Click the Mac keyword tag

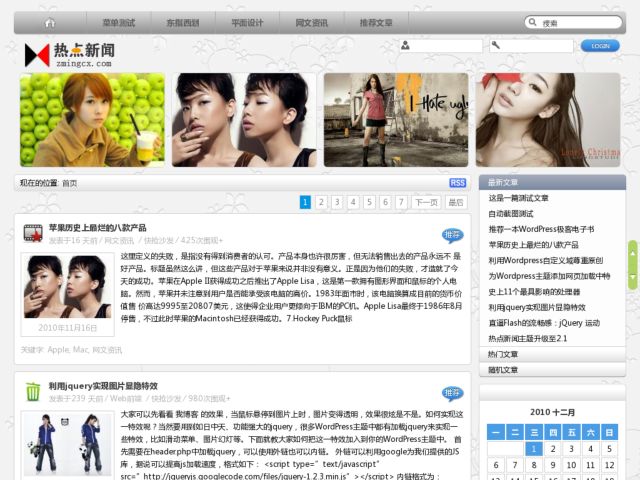pyautogui.click(x=81, y=350)
